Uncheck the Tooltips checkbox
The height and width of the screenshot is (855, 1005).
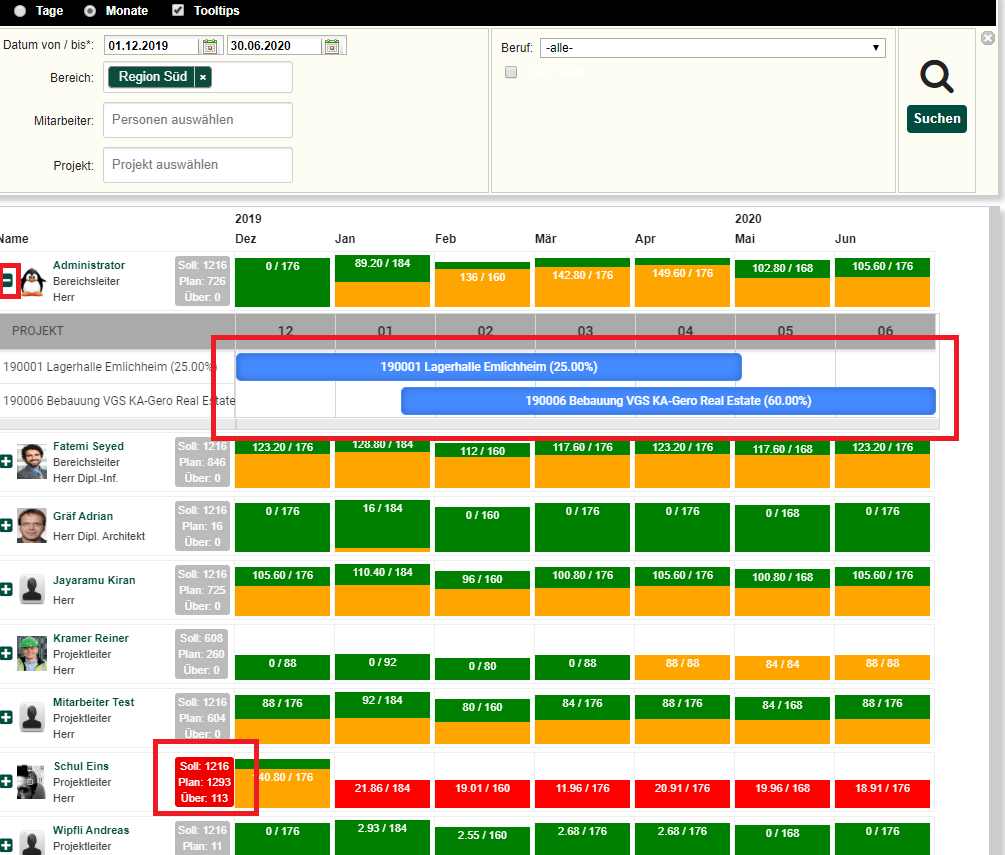click(178, 11)
